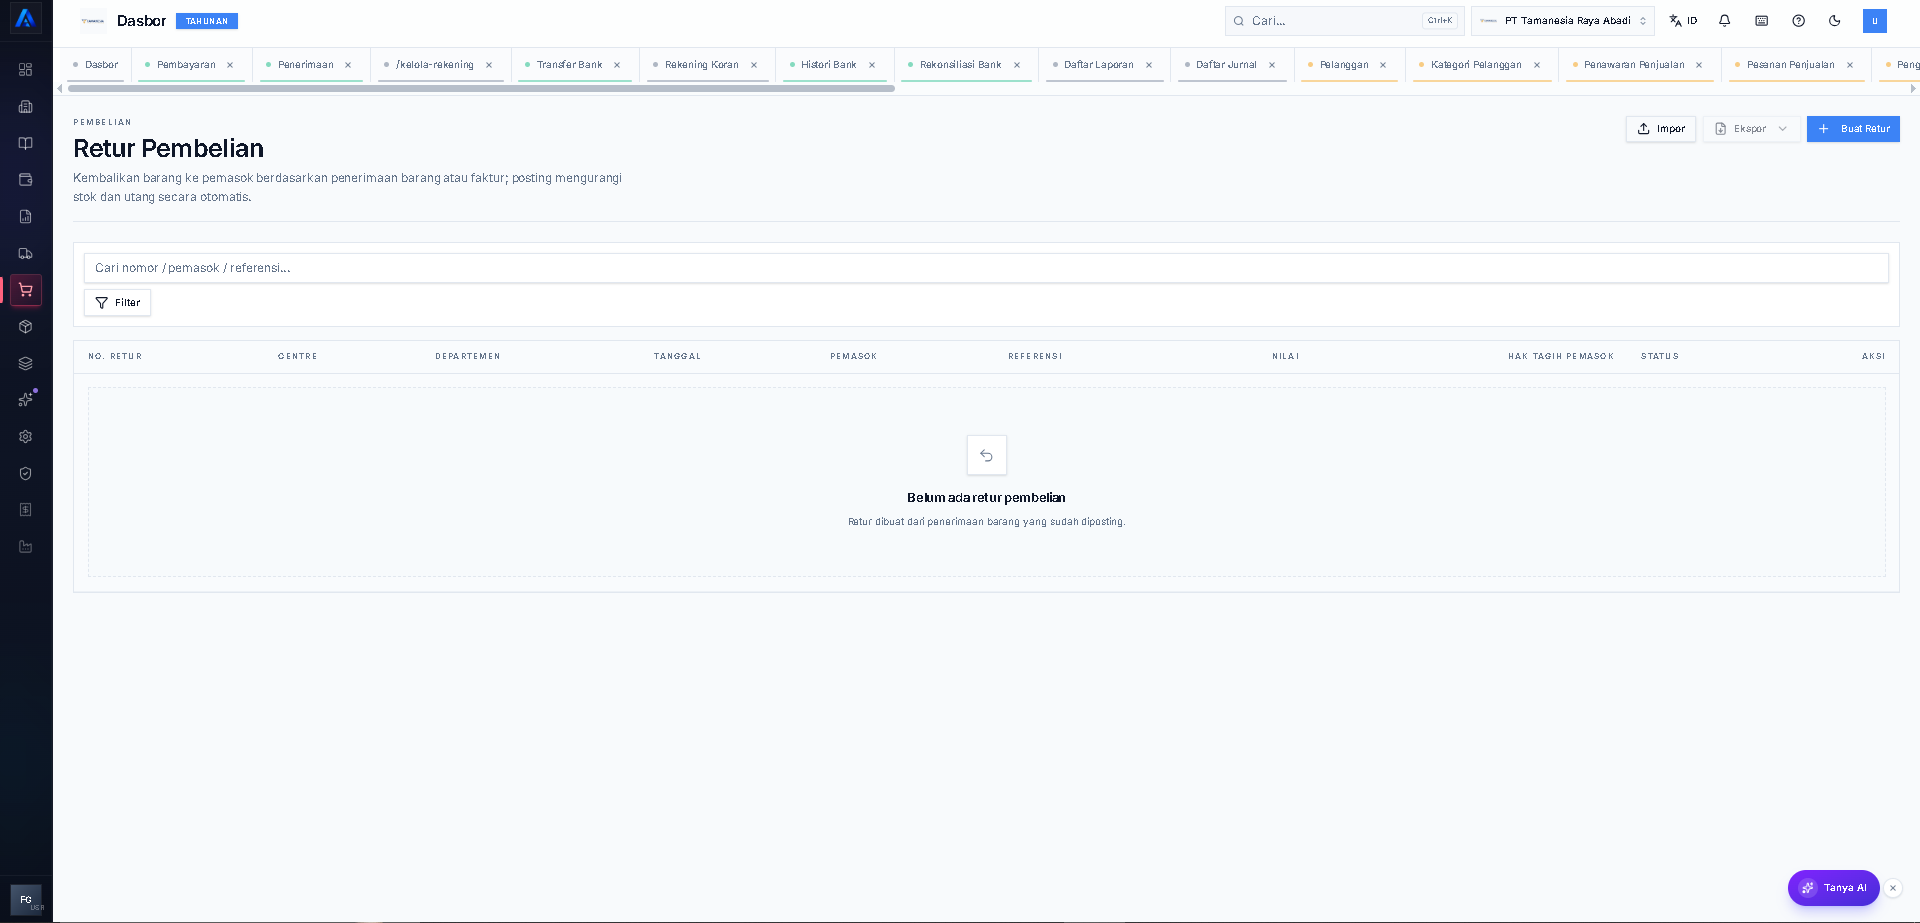This screenshot has height=923, width=1920.
Task: Open the dashboard grid icon in sidebar
Action: [26, 70]
